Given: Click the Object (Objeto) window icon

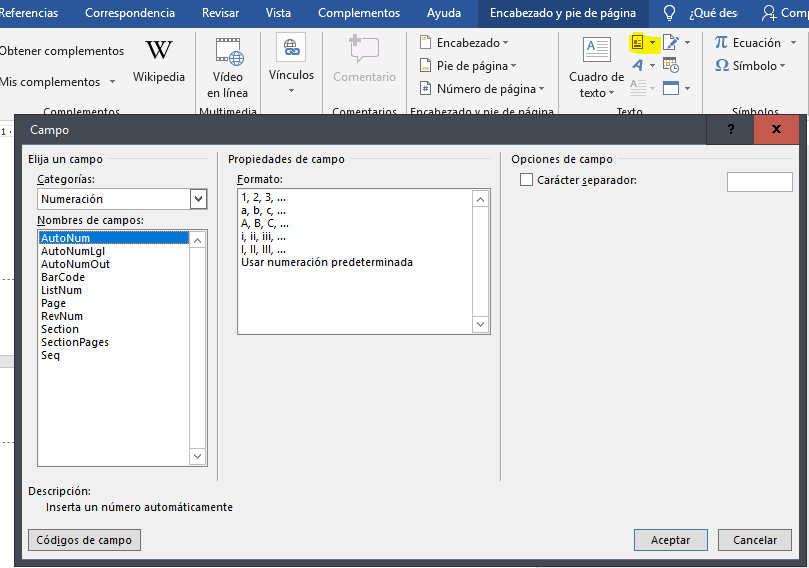Looking at the screenshot, I should point(671,88).
